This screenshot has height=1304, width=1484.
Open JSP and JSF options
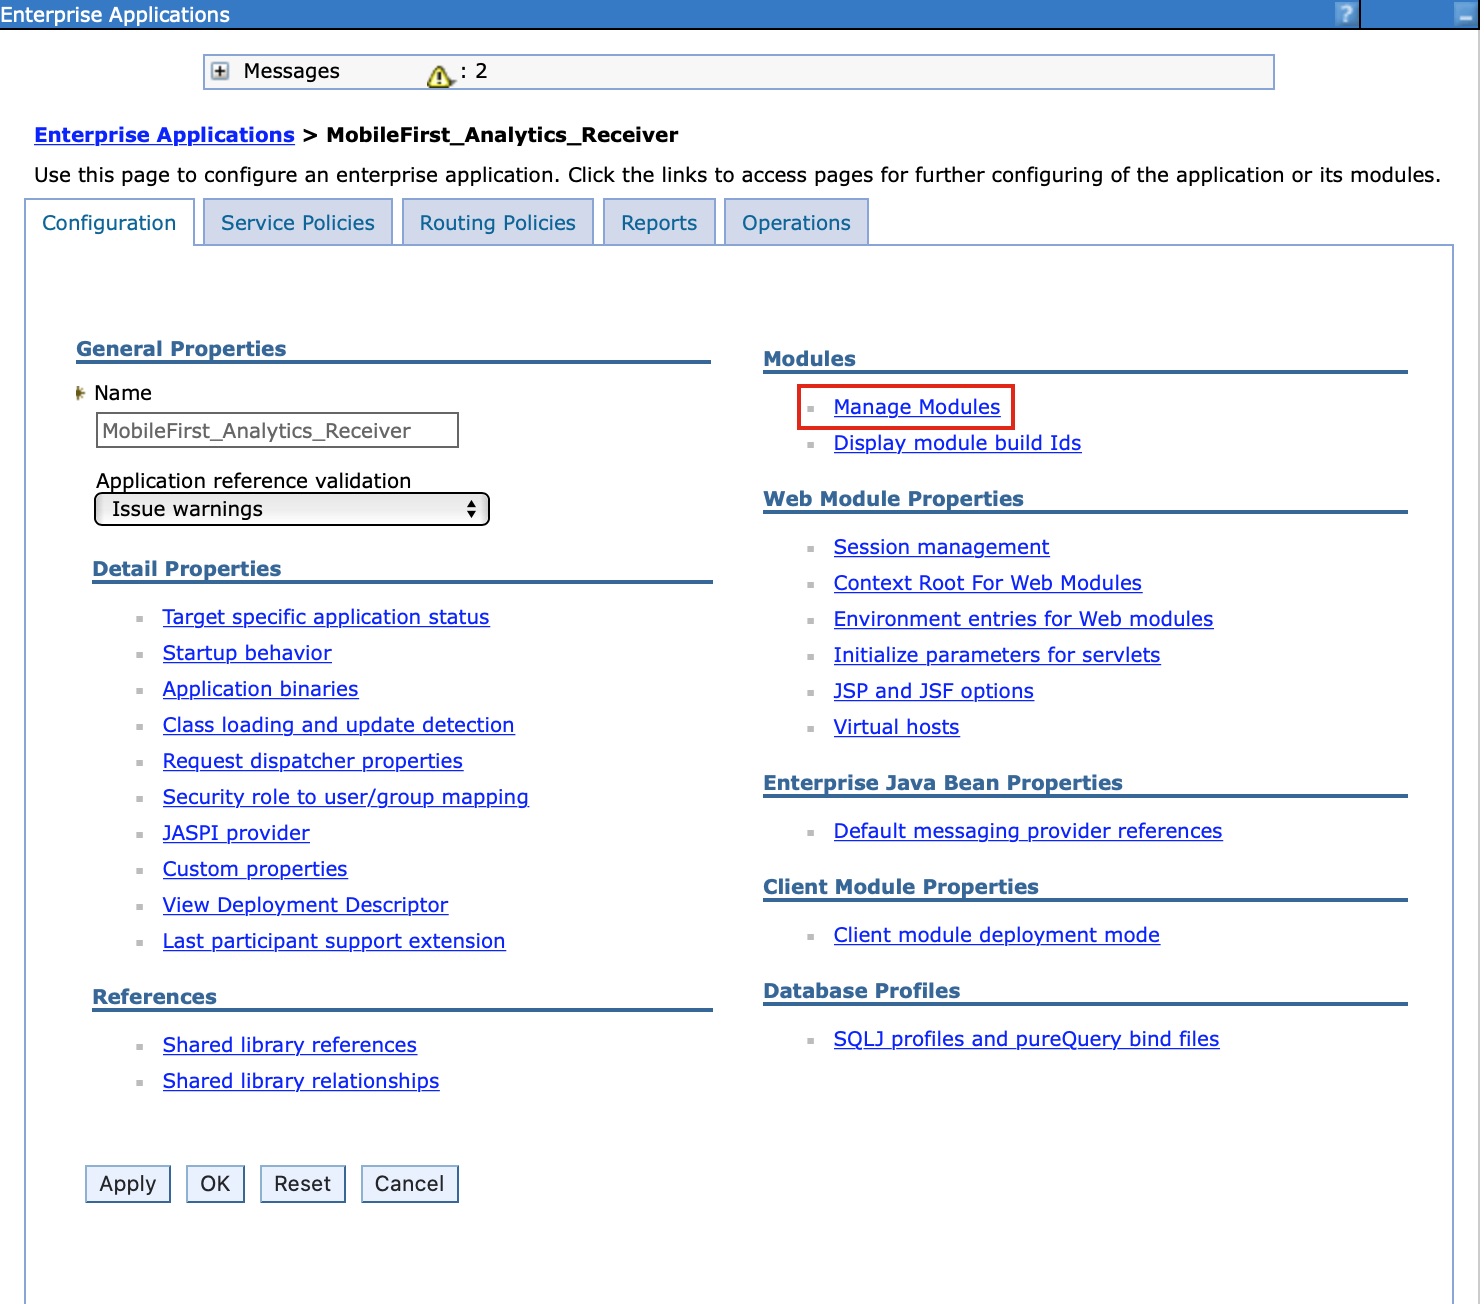(934, 691)
